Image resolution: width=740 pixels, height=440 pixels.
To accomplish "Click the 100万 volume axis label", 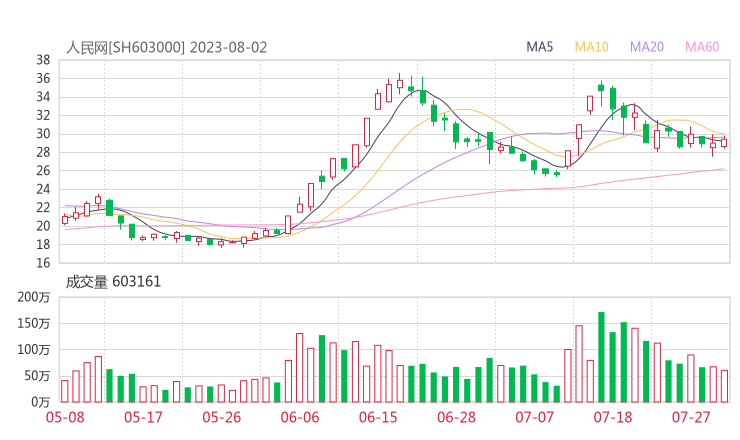I will (x=34, y=350).
